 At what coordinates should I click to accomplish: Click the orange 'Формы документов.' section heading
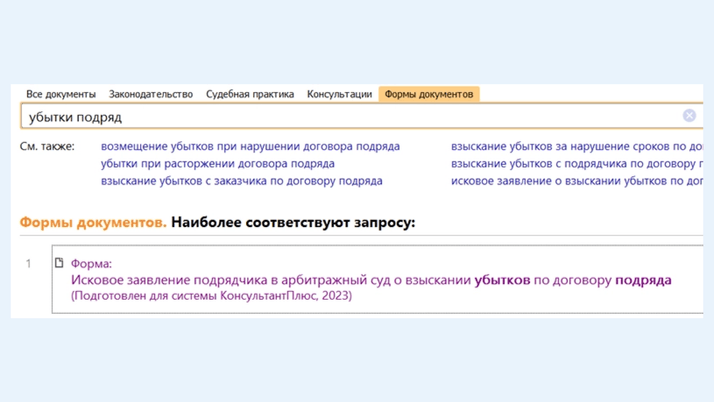pyautogui.click(x=93, y=222)
